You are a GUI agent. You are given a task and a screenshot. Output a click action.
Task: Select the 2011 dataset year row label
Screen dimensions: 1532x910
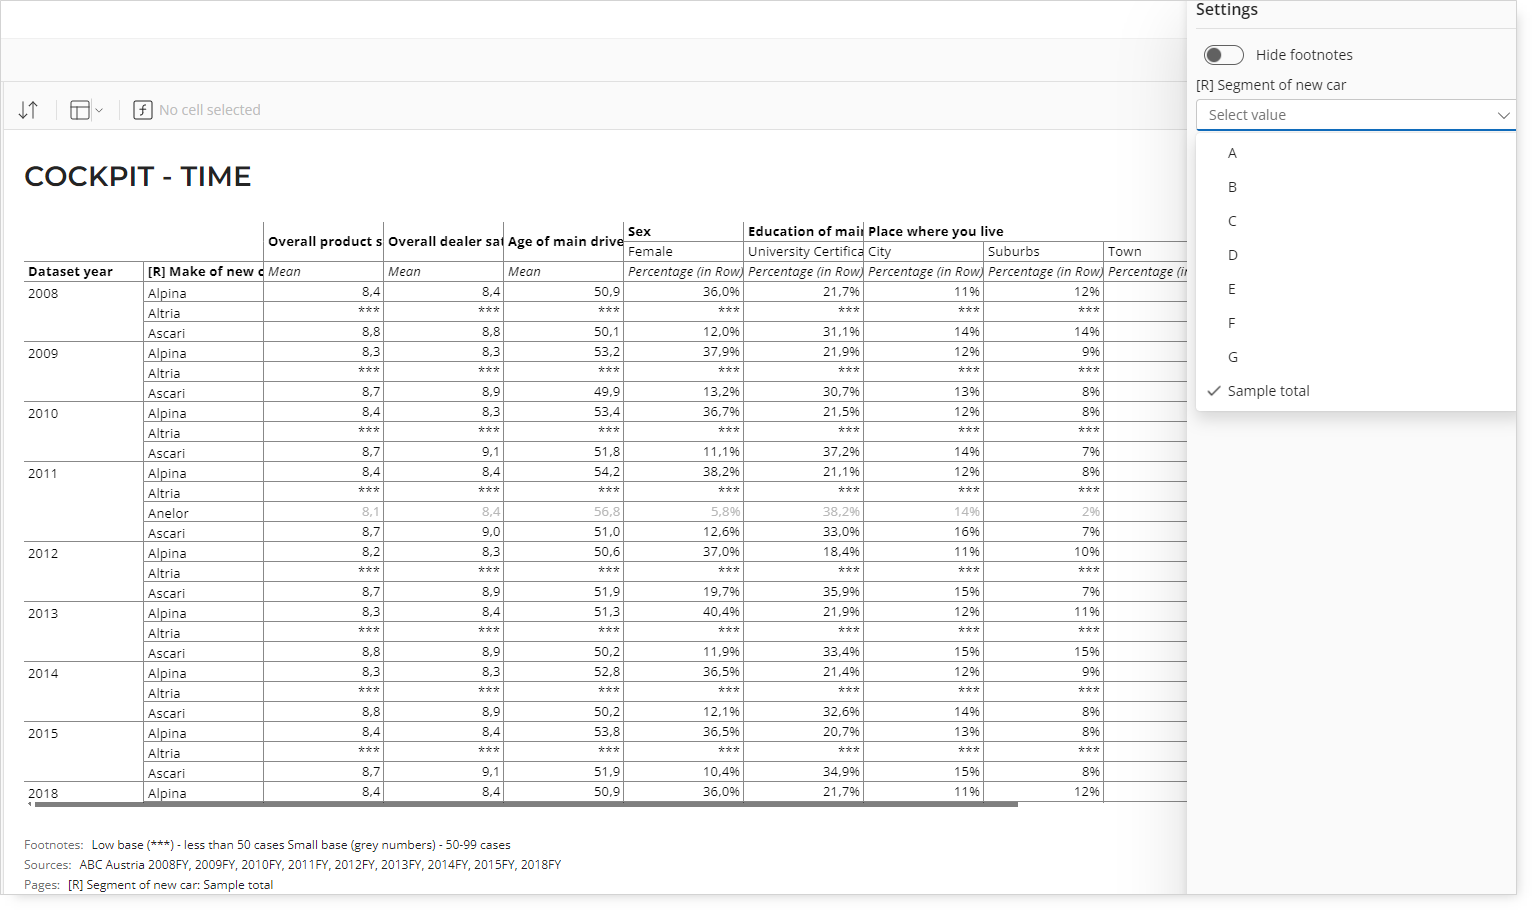pos(43,474)
